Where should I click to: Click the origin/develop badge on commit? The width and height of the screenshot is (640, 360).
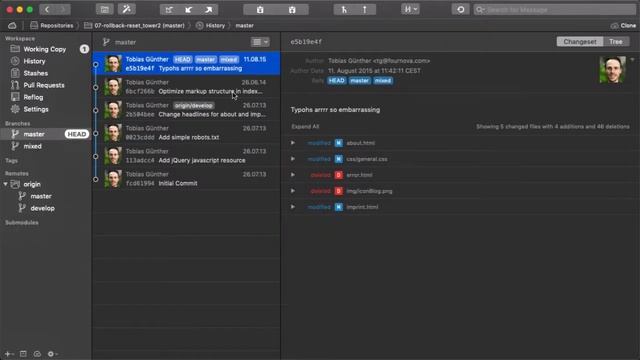pyautogui.click(x=193, y=105)
